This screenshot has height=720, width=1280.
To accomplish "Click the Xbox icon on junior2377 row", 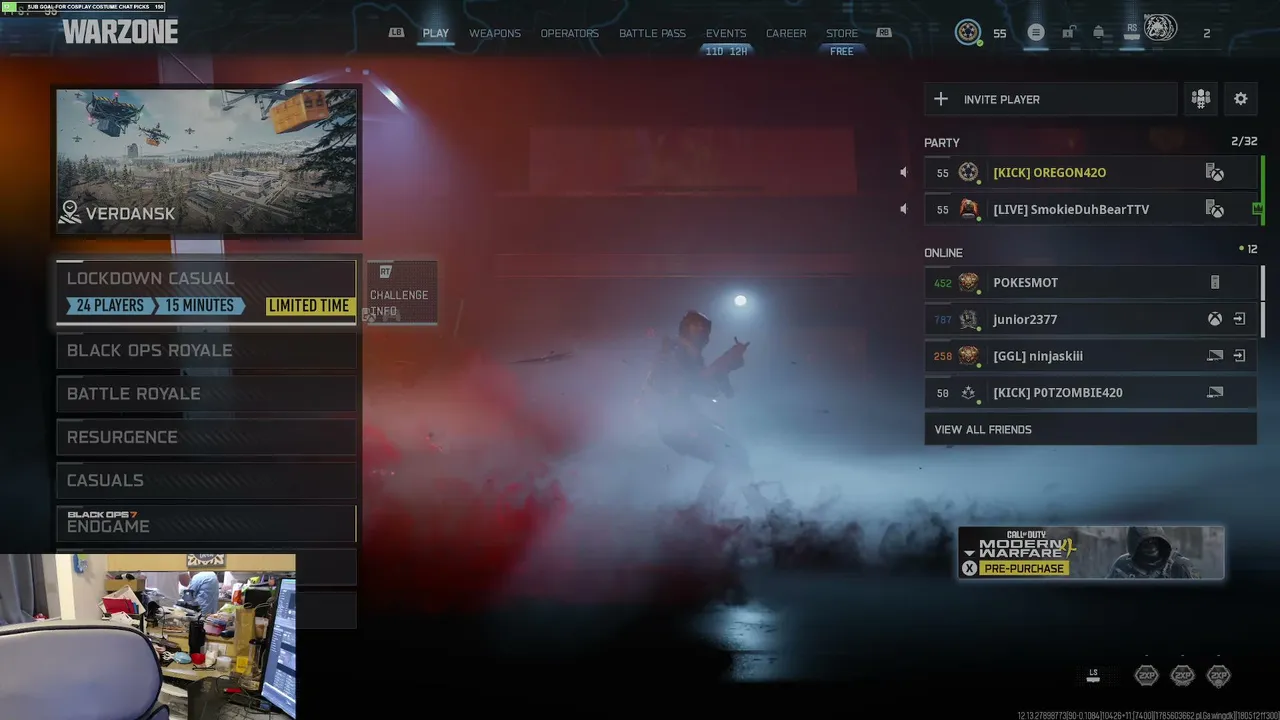I will coord(1214,319).
